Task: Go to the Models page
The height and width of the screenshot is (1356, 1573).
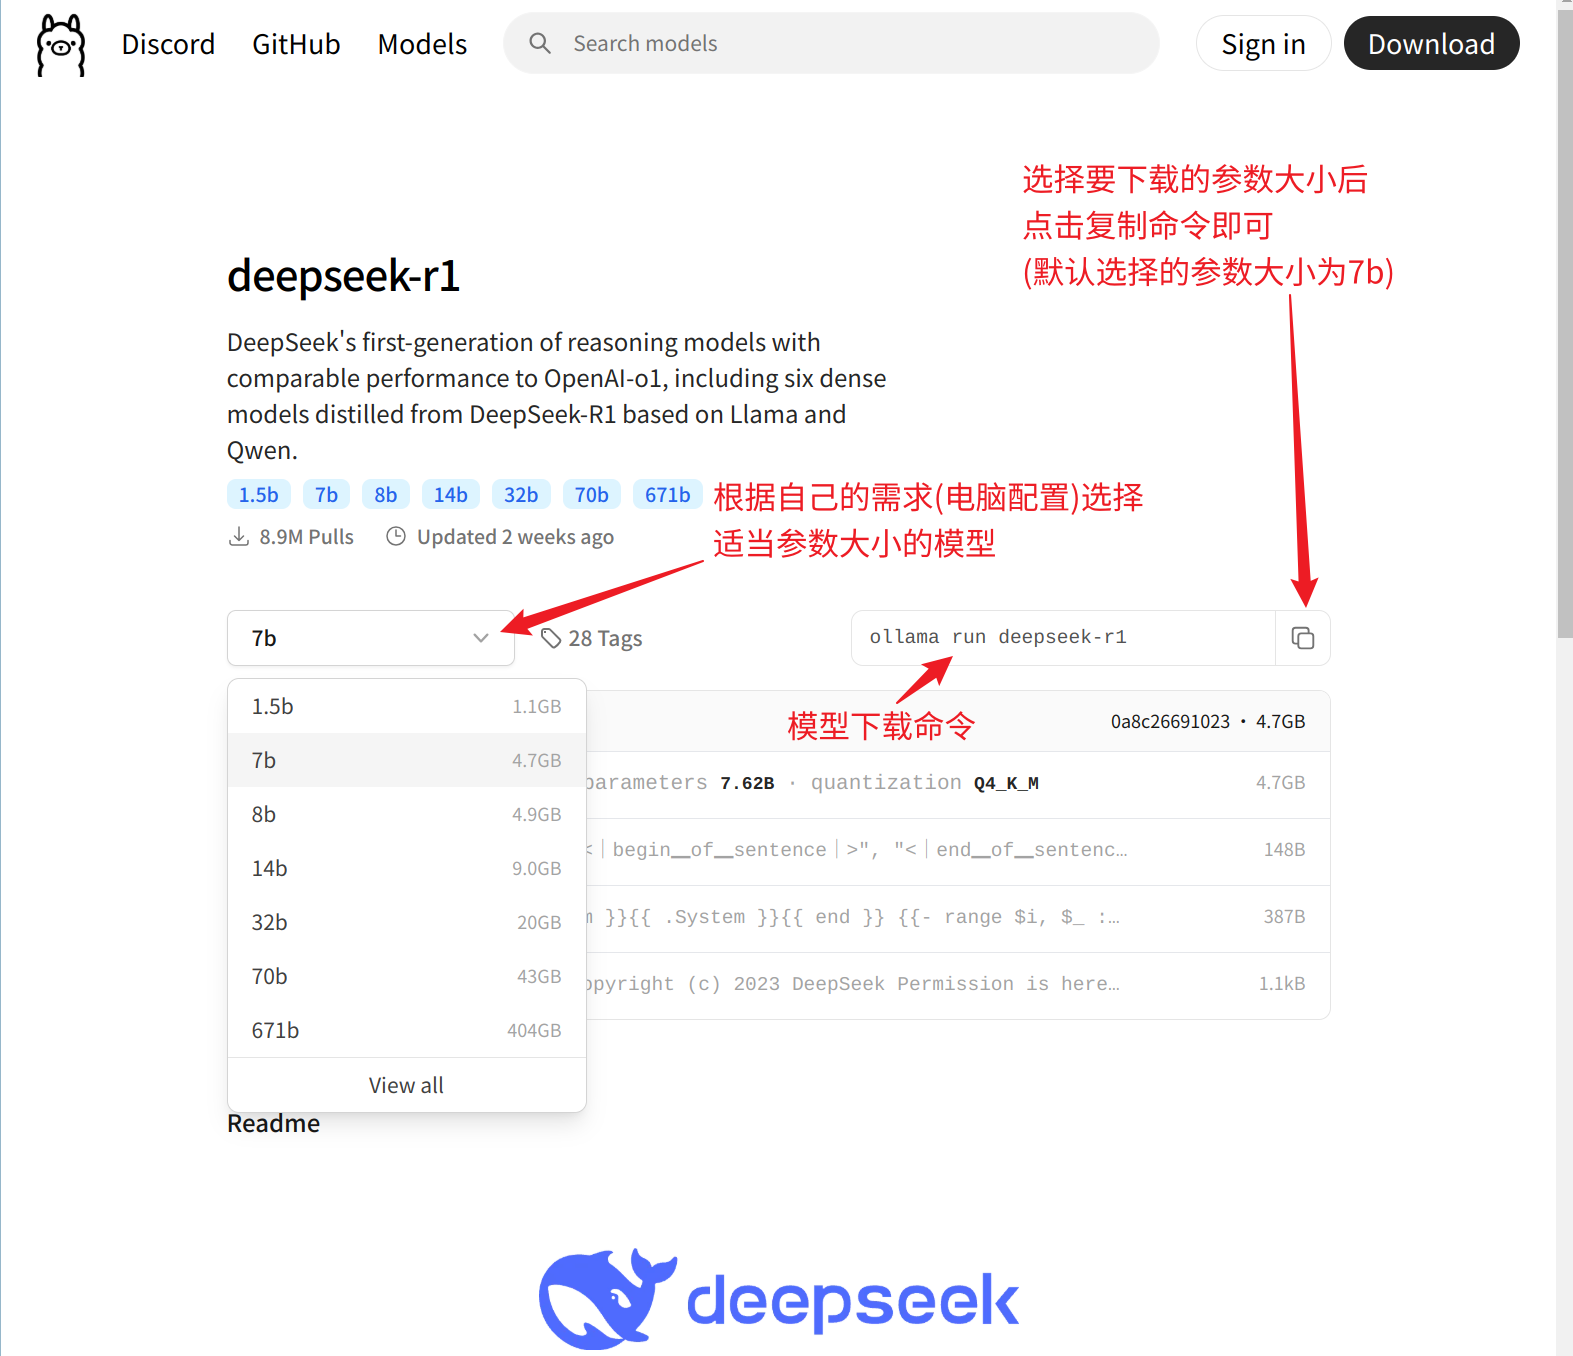Action: (x=422, y=44)
